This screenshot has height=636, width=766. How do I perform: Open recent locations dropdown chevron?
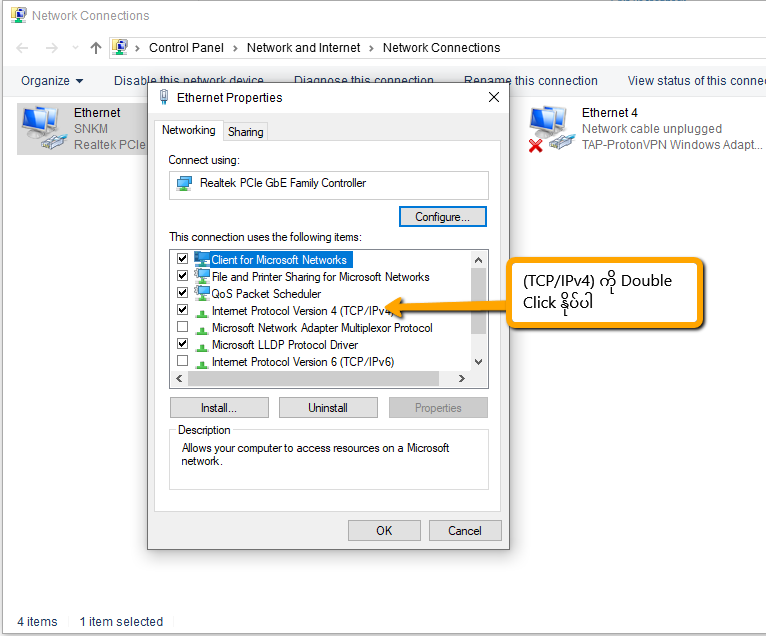point(75,48)
